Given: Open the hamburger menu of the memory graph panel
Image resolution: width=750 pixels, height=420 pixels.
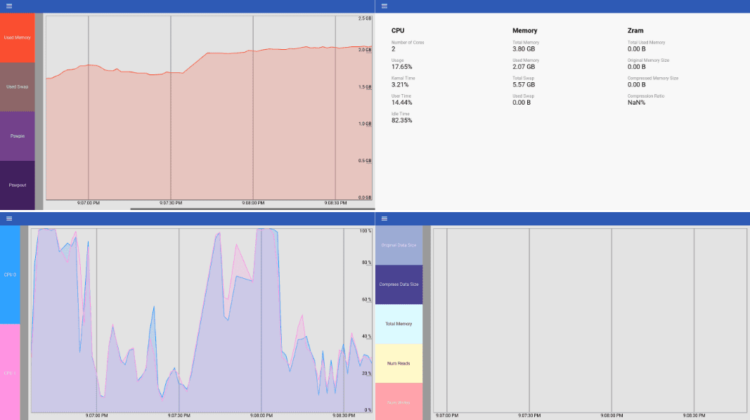Looking at the screenshot, I should [8, 6].
